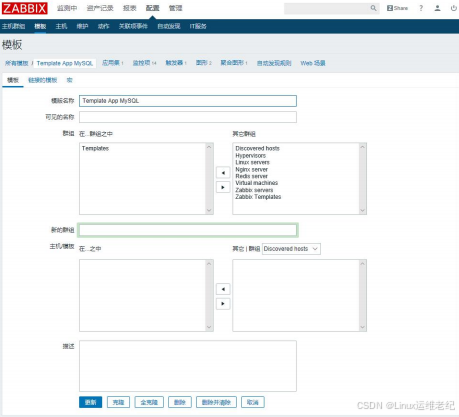The width and height of the screenshot is (459, 417).
Task: Select 'Virtual machines' in Other groups list
Action: [256, 183]
